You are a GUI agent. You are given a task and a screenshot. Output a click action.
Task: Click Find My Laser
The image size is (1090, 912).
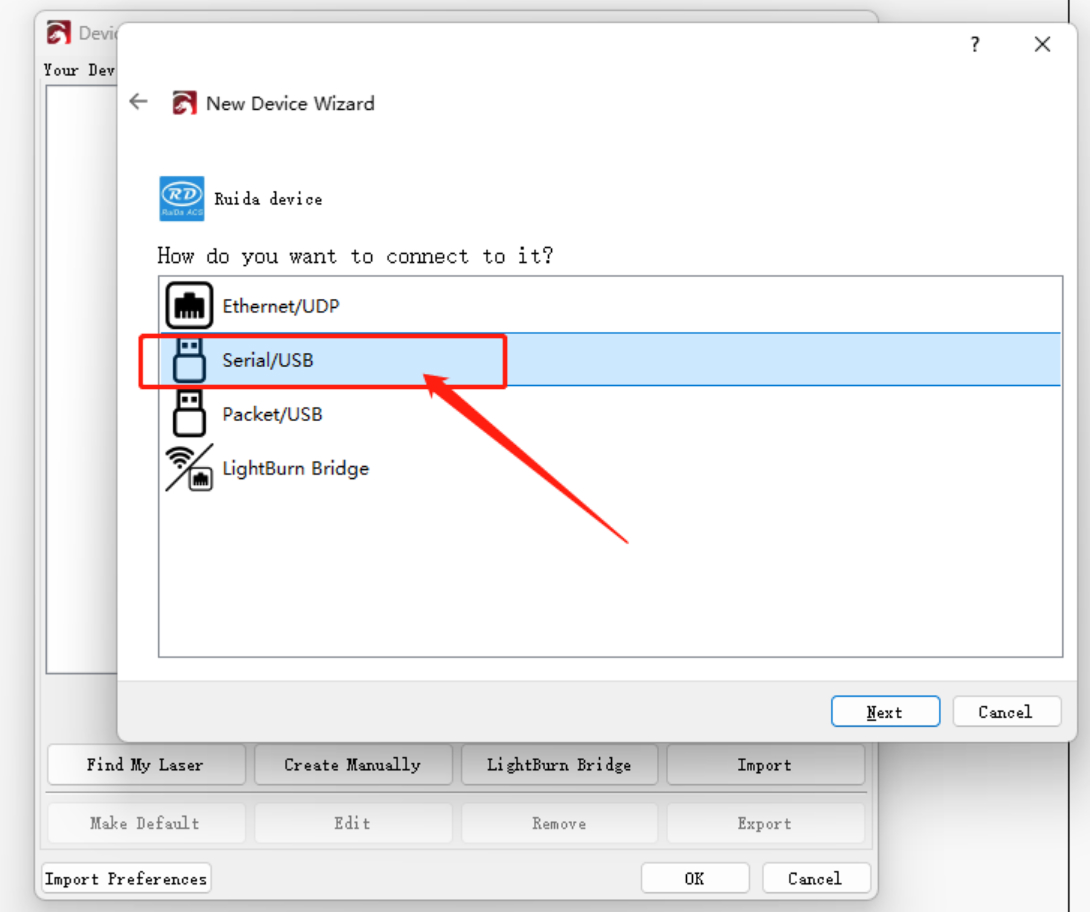pos(146,764)
